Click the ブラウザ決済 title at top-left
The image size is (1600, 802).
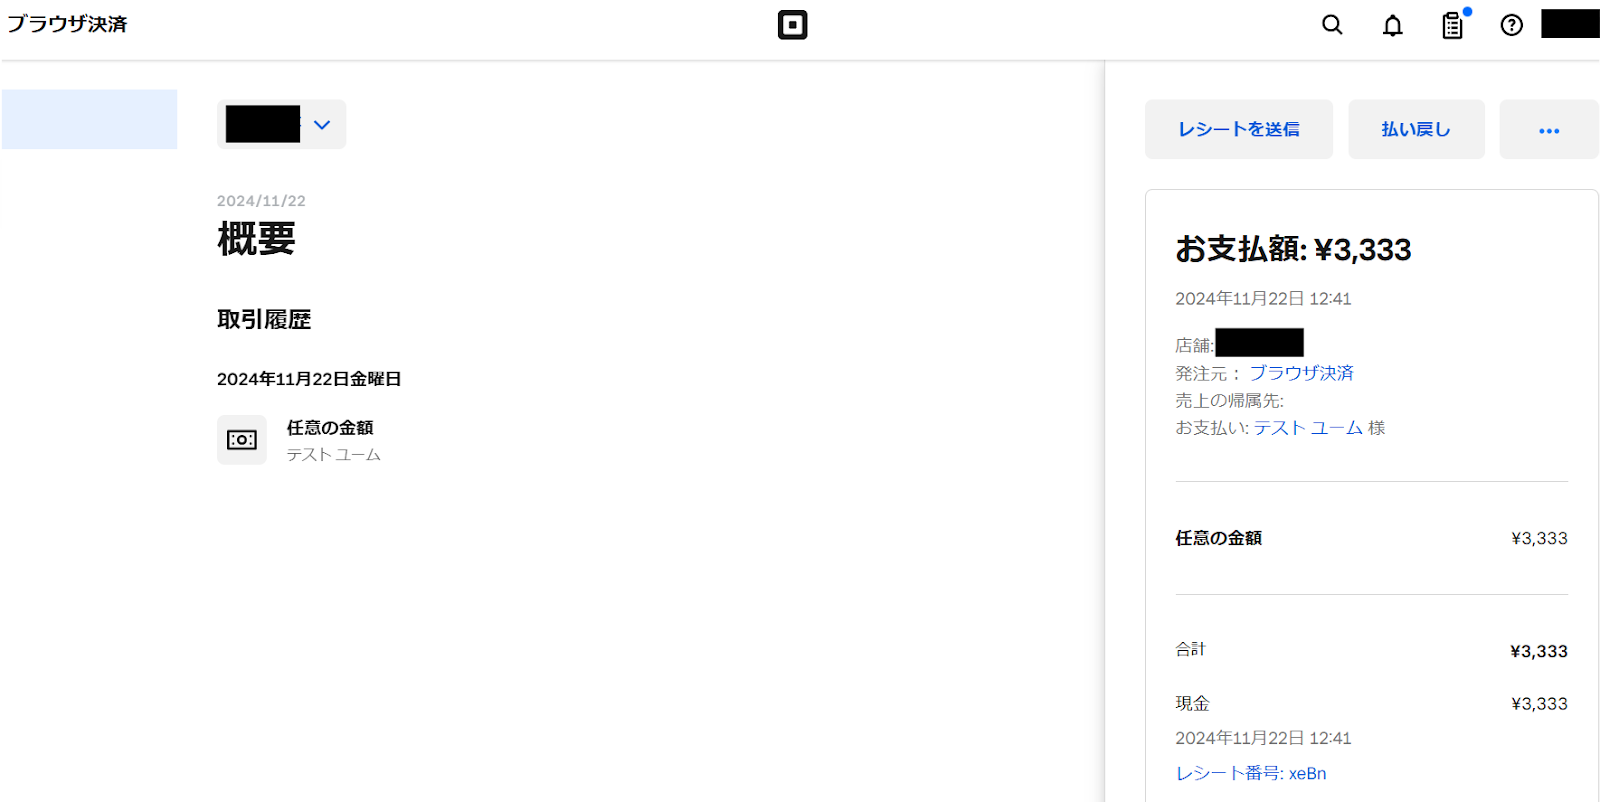click(x=68, y=24)
